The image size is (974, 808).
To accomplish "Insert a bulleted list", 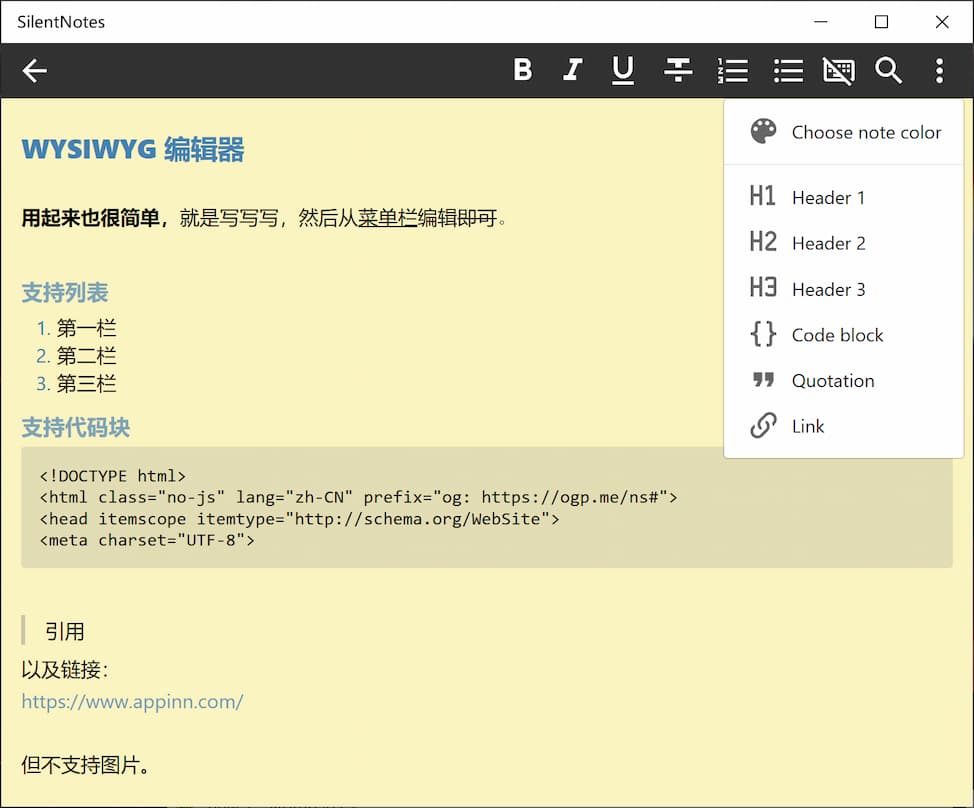I will (788, 70).
